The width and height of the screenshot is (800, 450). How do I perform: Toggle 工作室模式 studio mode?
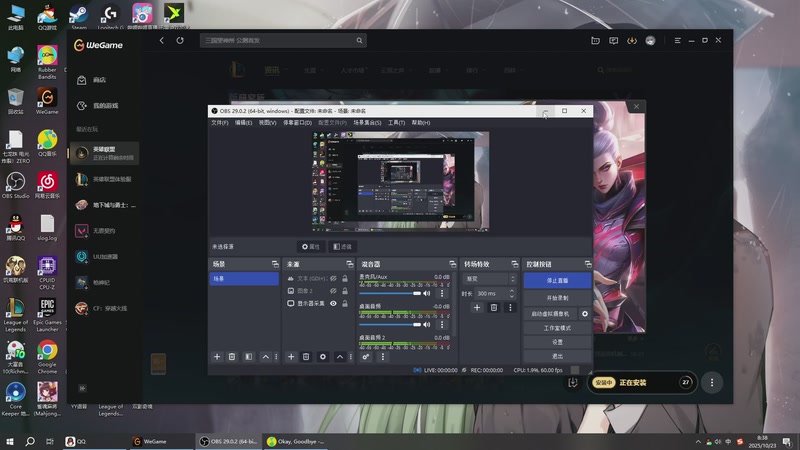[x=557, y=328]
